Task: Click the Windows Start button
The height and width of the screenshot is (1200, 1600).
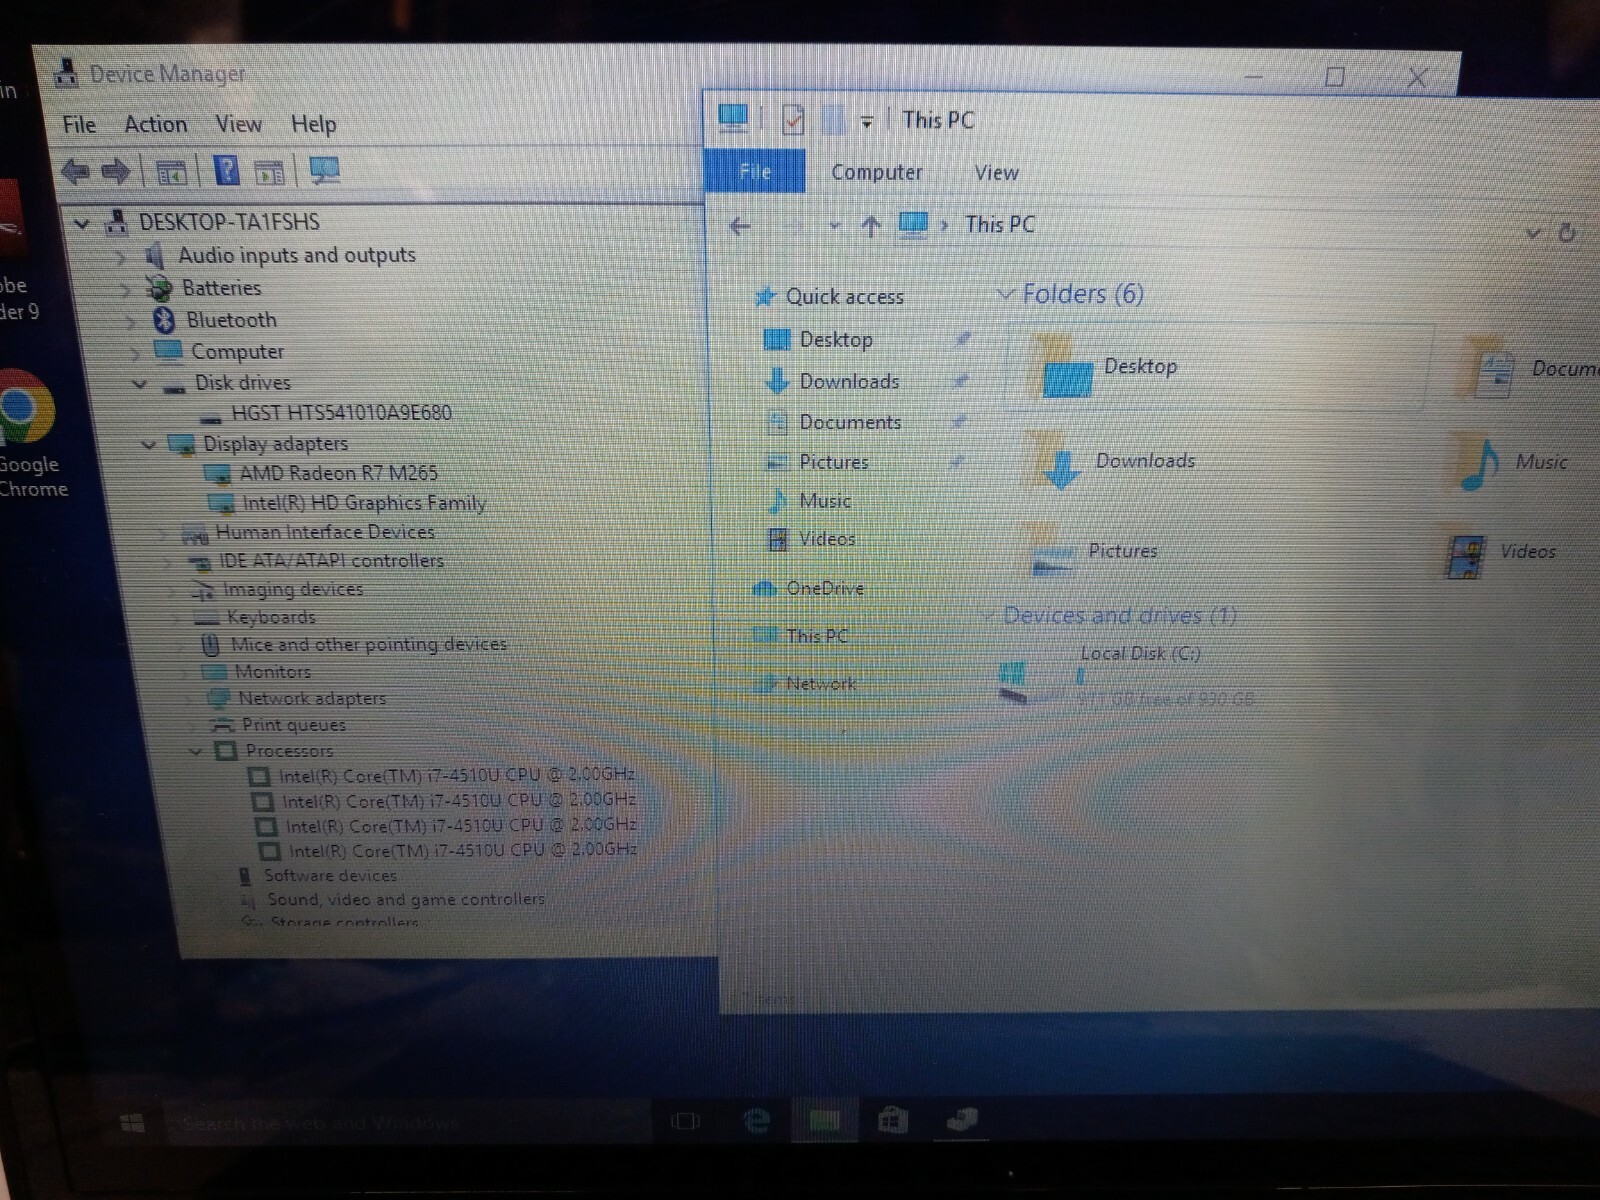Action: pos(132,1123)
